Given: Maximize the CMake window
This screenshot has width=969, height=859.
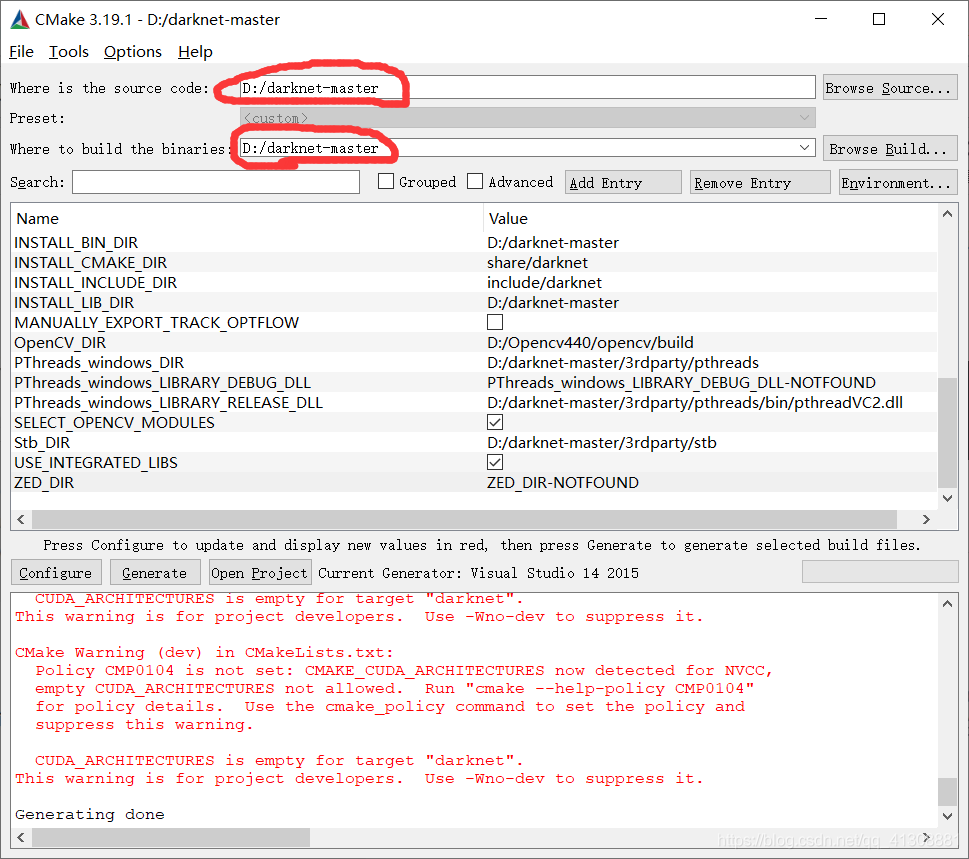Looking at the screenshot, I should (x=879, y=19).
